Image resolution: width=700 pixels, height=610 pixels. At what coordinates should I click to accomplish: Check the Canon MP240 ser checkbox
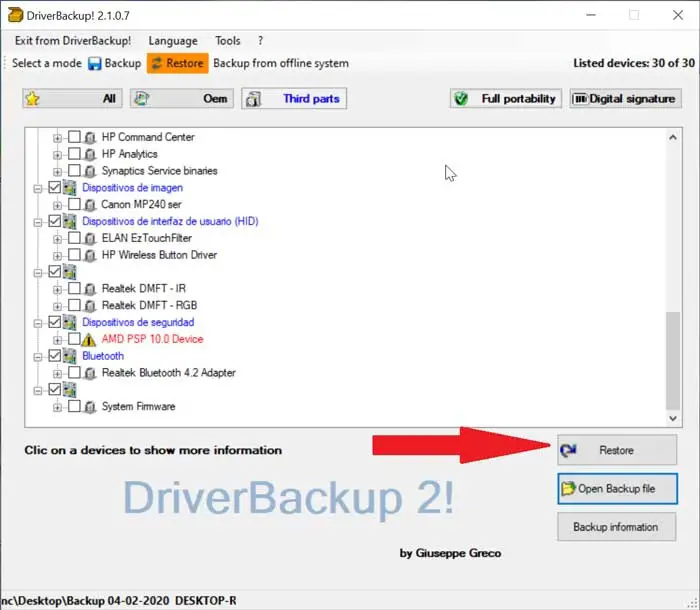[x=74, y=204]
